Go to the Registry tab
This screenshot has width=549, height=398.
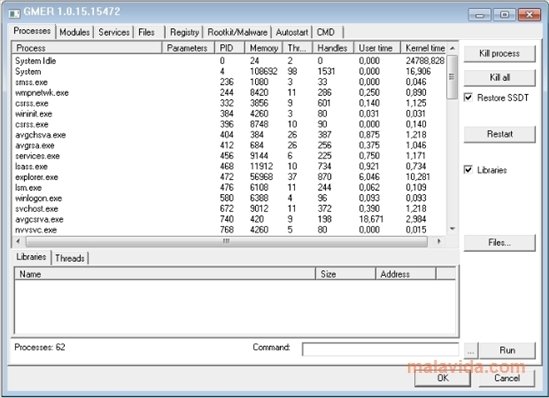(x=184, y=32)
